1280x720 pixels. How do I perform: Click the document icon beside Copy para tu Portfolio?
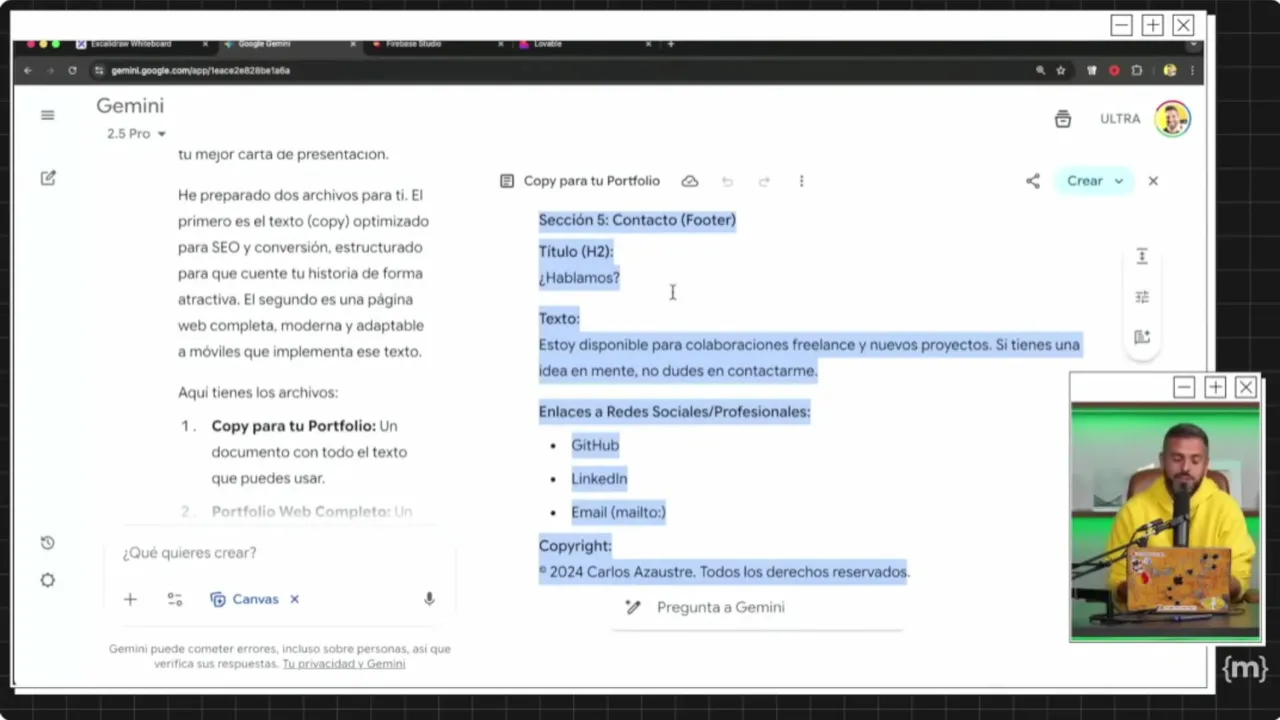coord(507,181)
